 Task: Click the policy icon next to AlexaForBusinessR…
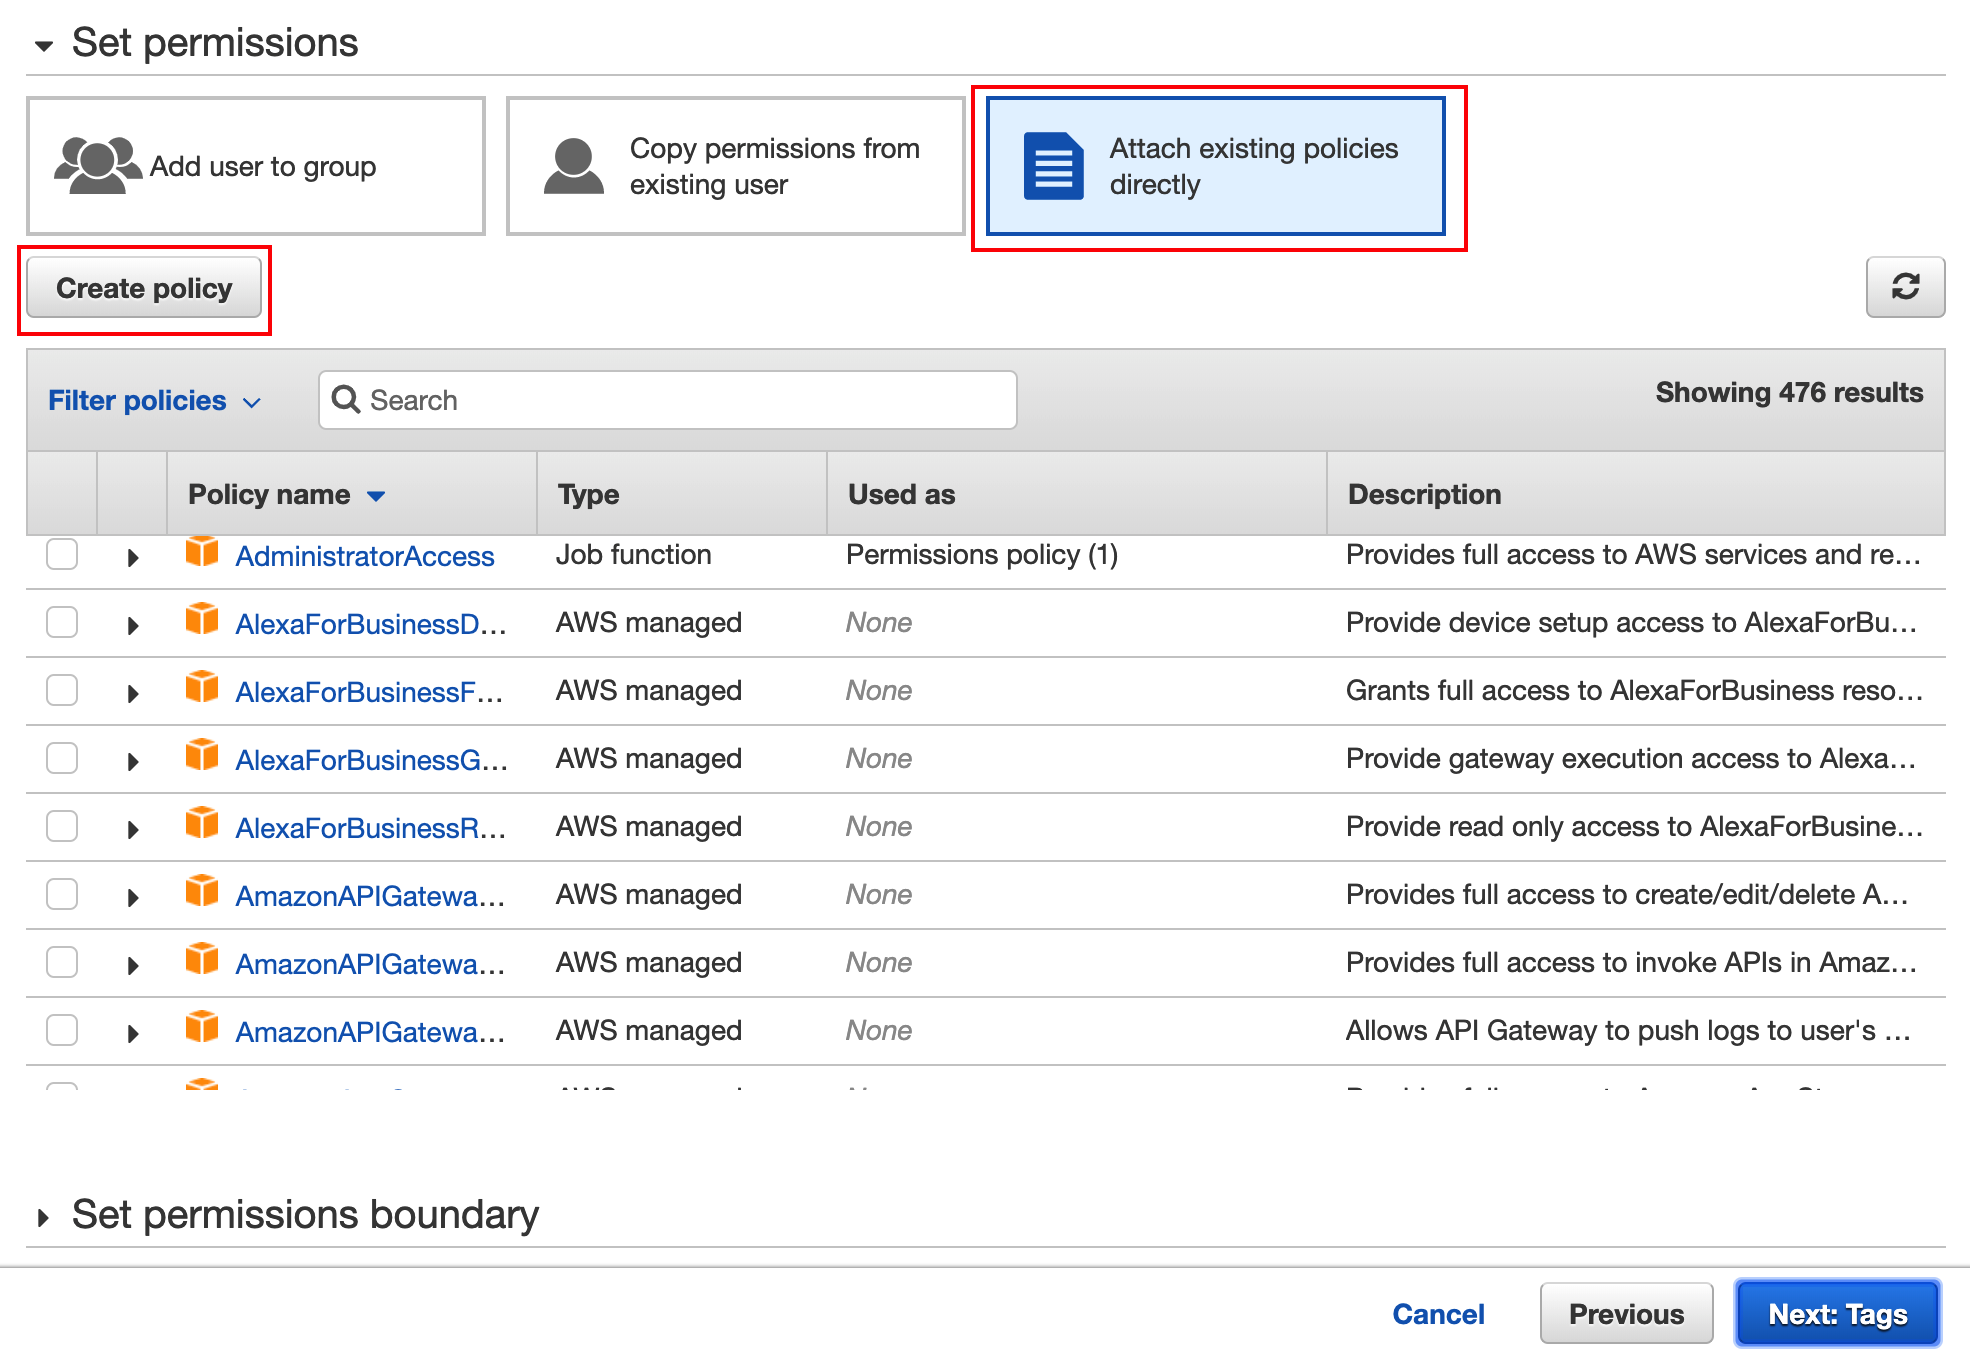[202, 824]
